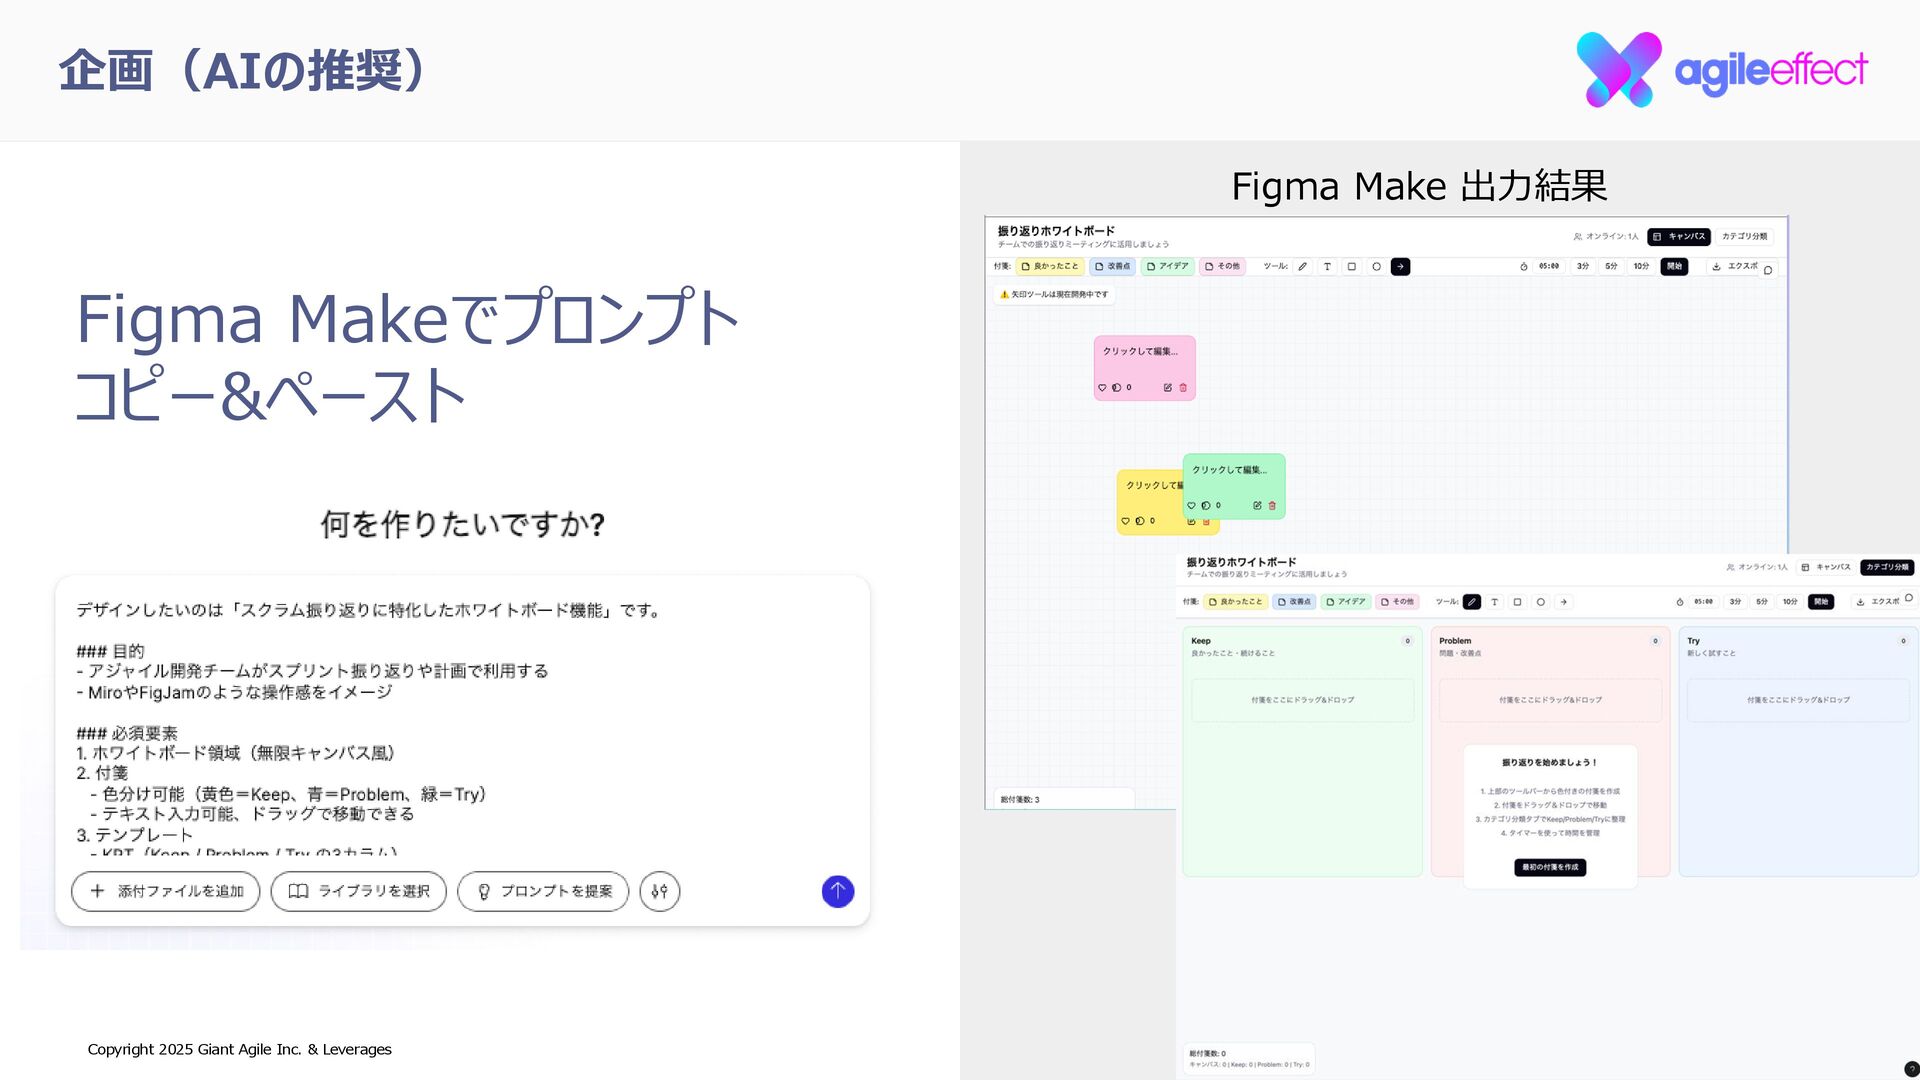The height and width of the screenshot is (1080, 1920).
Task: Set timer to 5分 in upper toolbar
Action: 1611,267
